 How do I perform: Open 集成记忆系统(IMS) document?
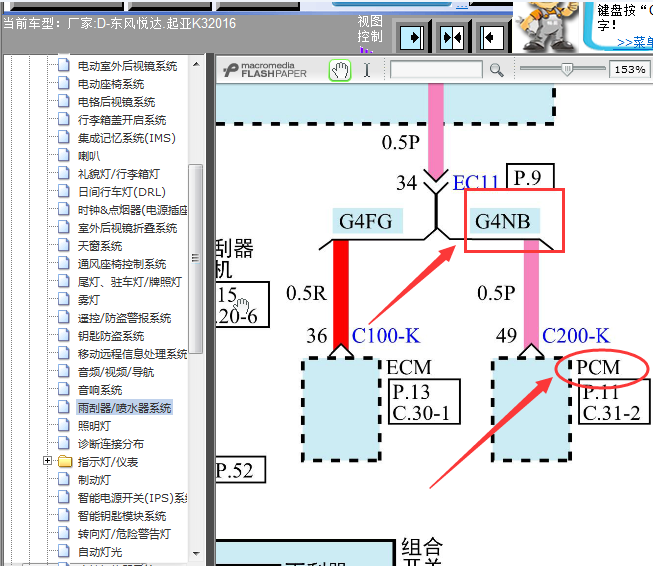[x=127, y=138]
